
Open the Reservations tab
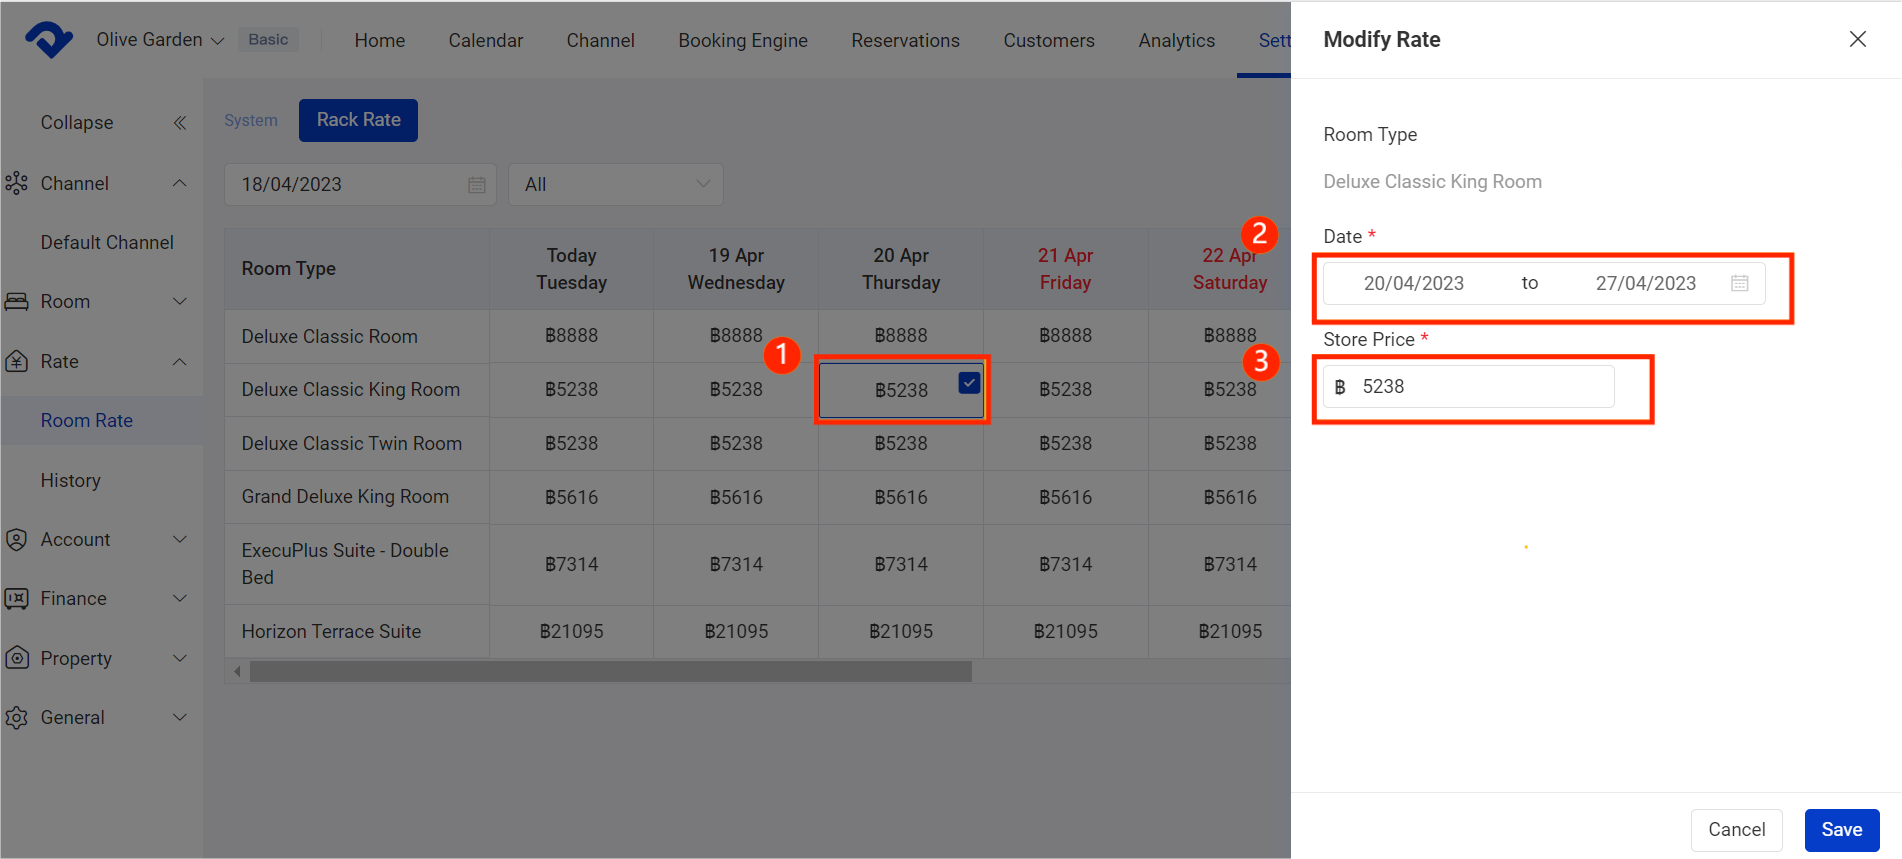coord(905,40)
